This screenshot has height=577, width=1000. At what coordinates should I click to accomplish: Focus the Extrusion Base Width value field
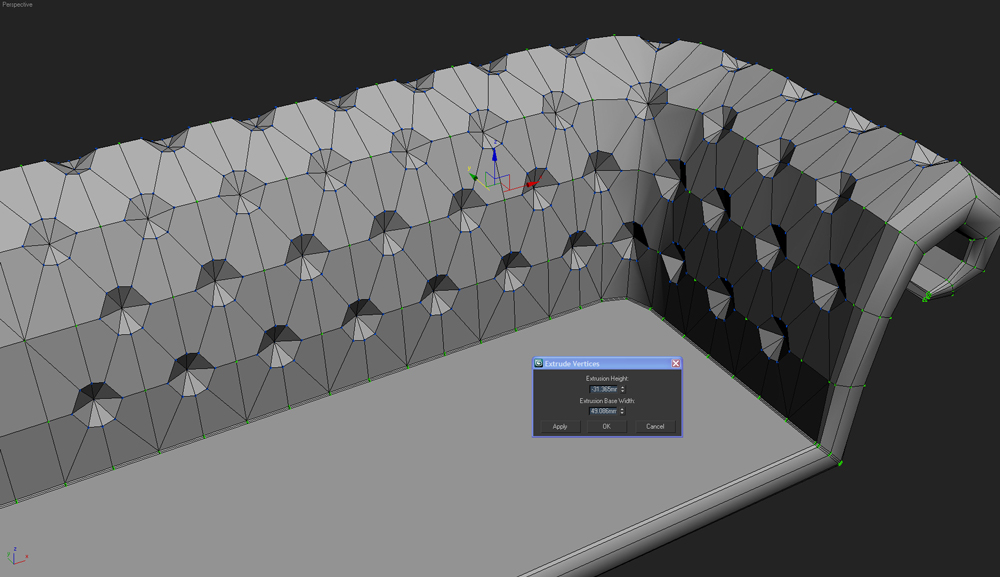[603, 411]
